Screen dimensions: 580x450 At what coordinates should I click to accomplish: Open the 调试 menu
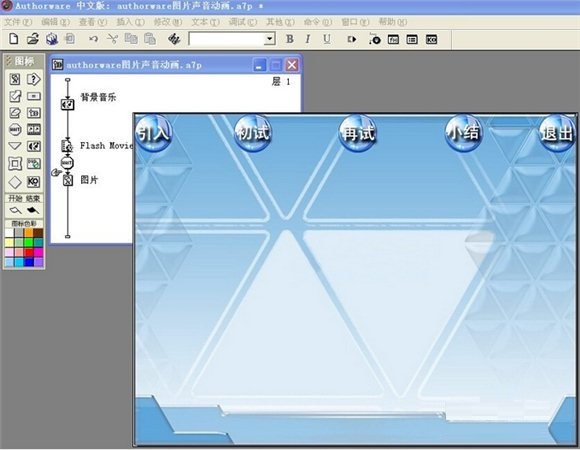point(243,22)
